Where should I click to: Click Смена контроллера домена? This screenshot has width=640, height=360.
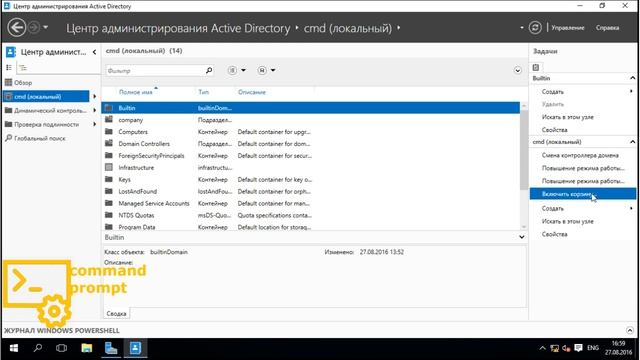580,156
